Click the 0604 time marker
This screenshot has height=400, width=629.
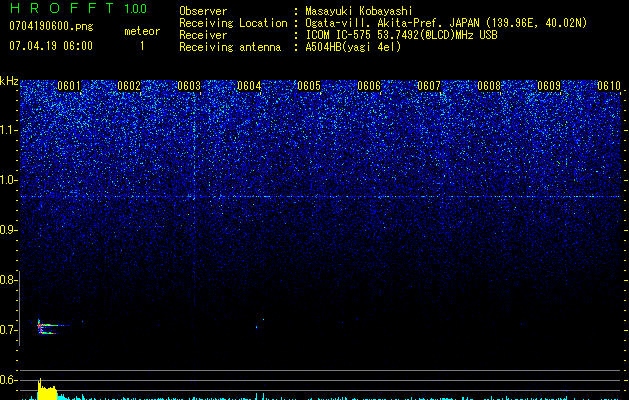249,86
